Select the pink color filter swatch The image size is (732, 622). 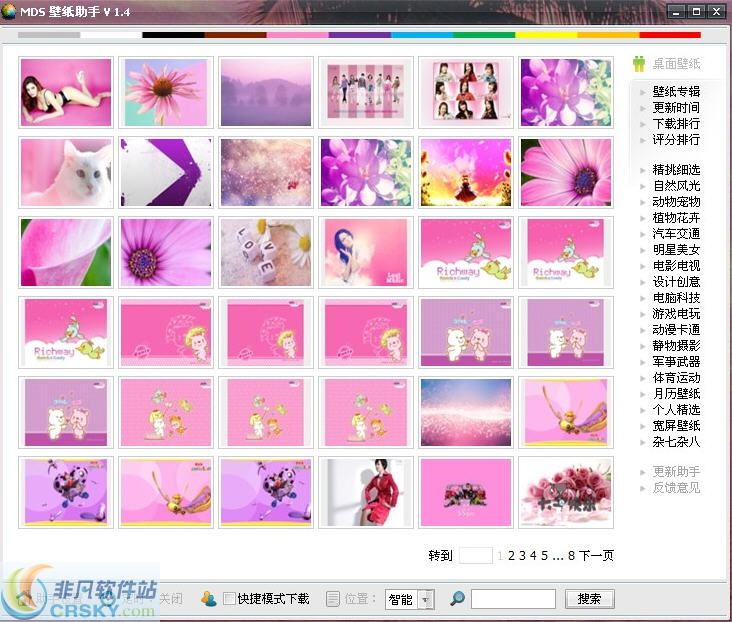[297, 35]
